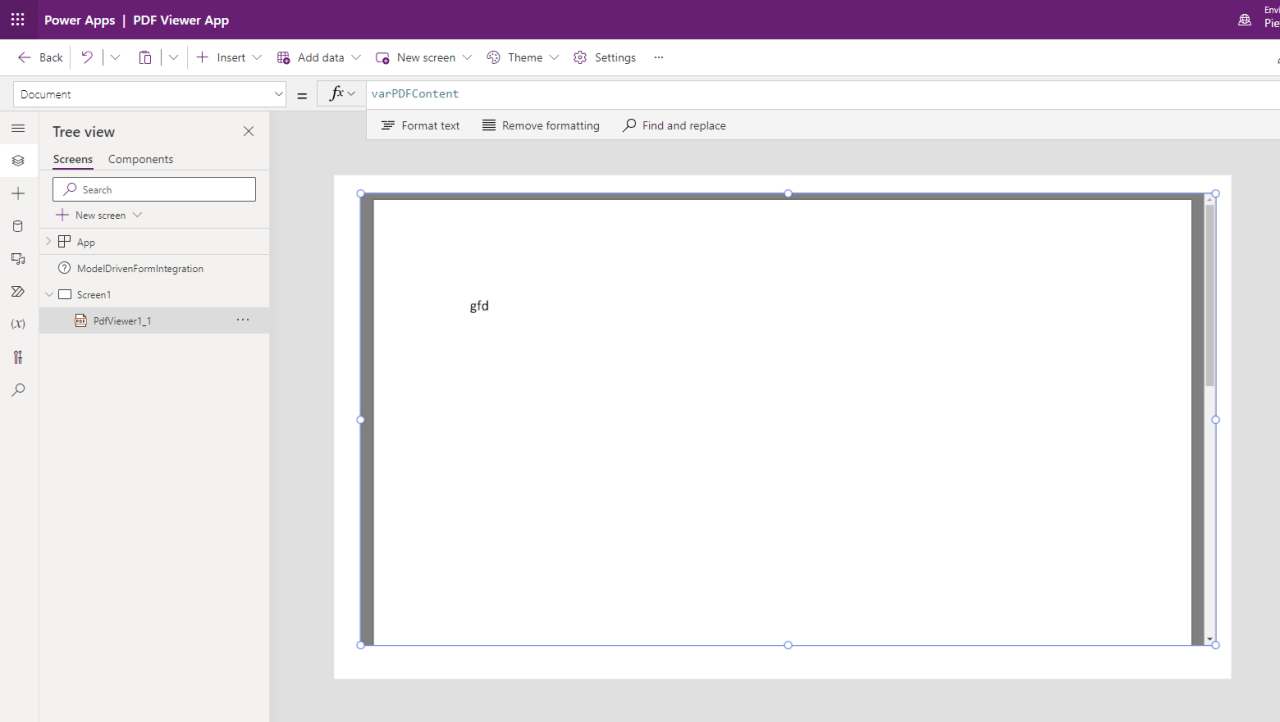Screen dimensions: 1280x722
Task: Open the Power Automate panel icon
Action: 18,291
